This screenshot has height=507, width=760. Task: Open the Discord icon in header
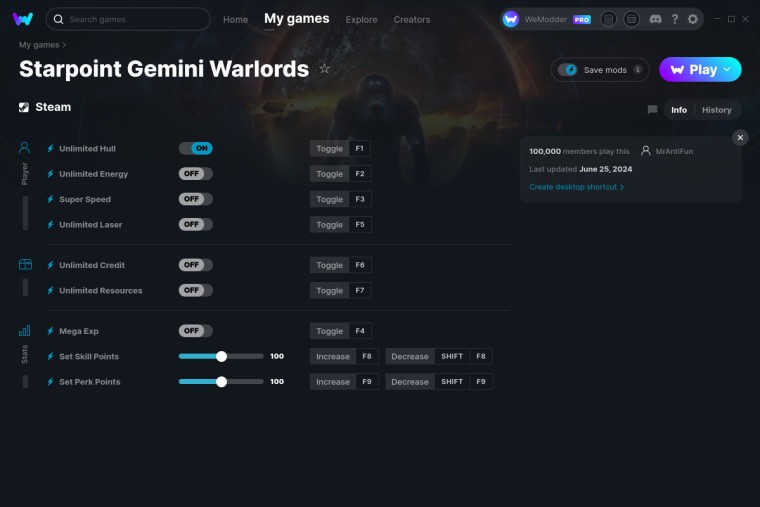click(x=655, y=19)
